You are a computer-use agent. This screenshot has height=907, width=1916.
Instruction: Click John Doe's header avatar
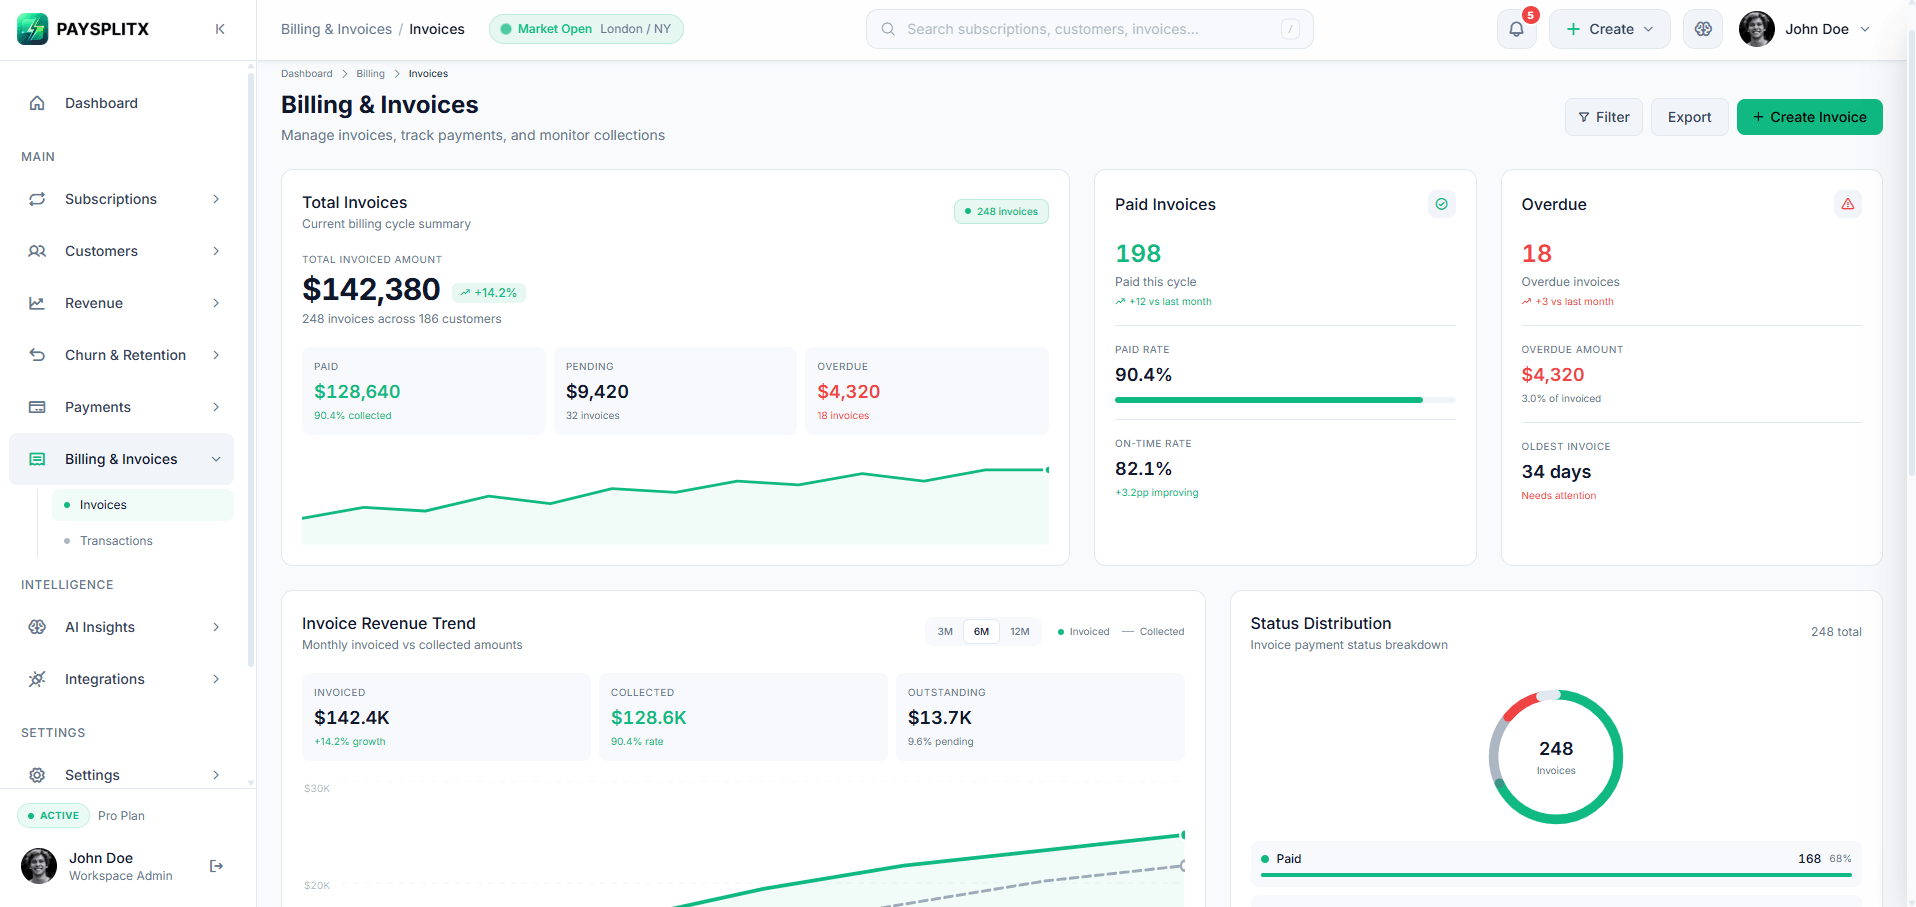click(1756, 29)
